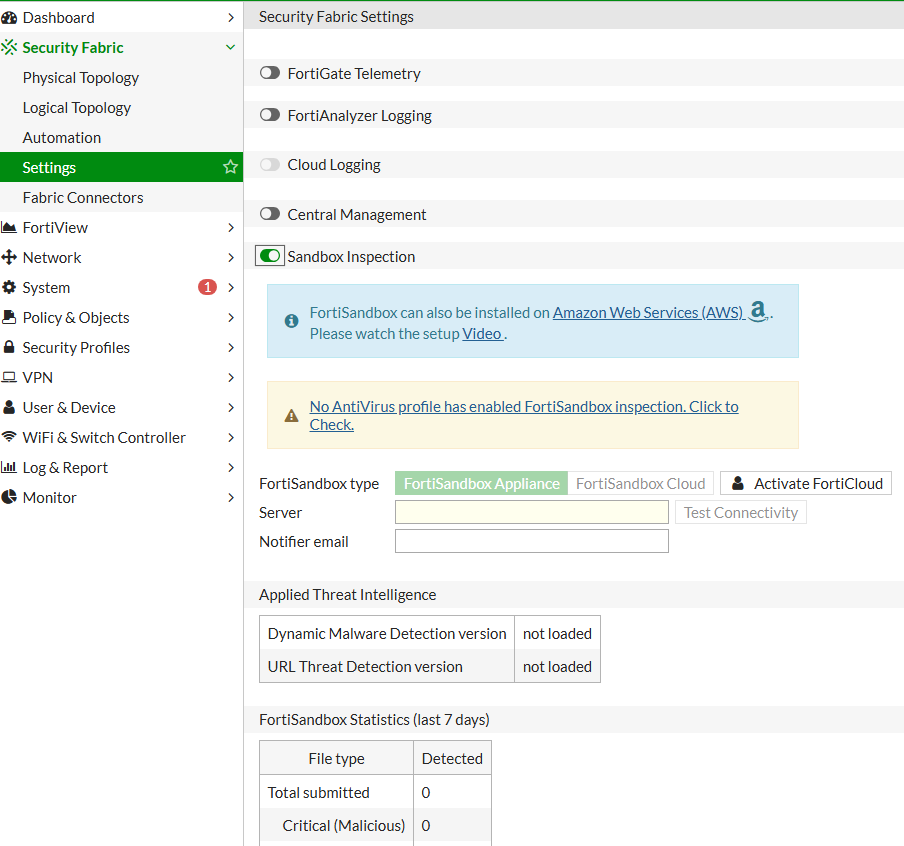Enable FortiAnalyzer Logging toggle
This screenshot has width=904, height=846.
[270, 115]
